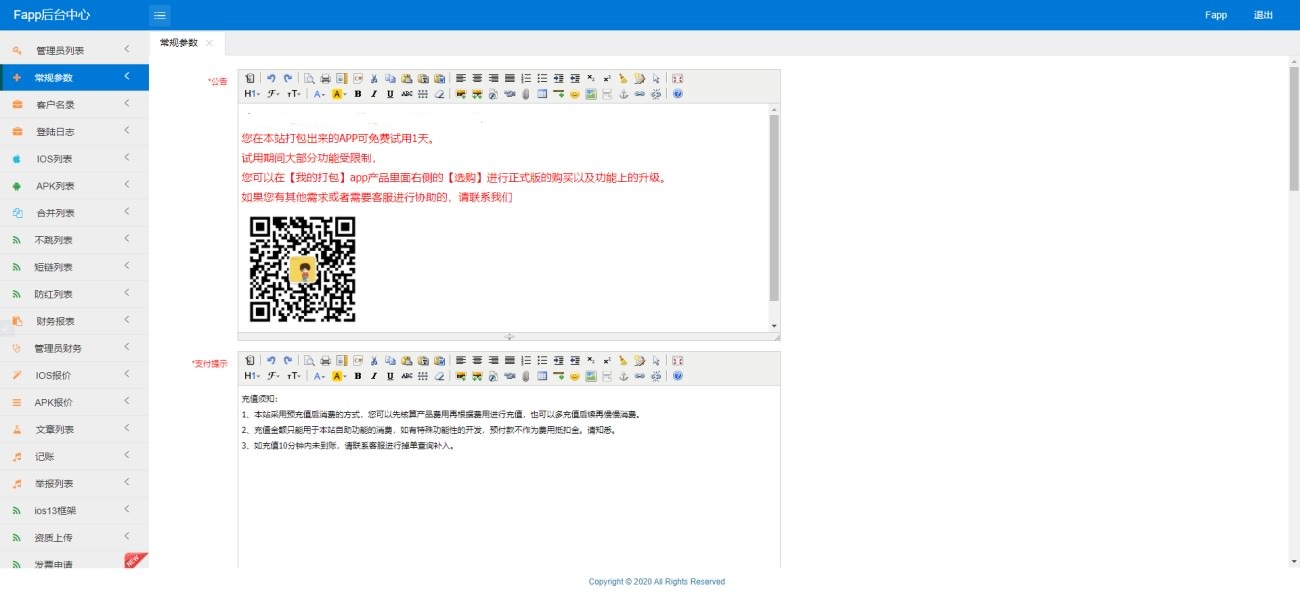Click 公告 editor bottom resize handle
This screenshot has width=1300, height=596.
tap(509, 336)
